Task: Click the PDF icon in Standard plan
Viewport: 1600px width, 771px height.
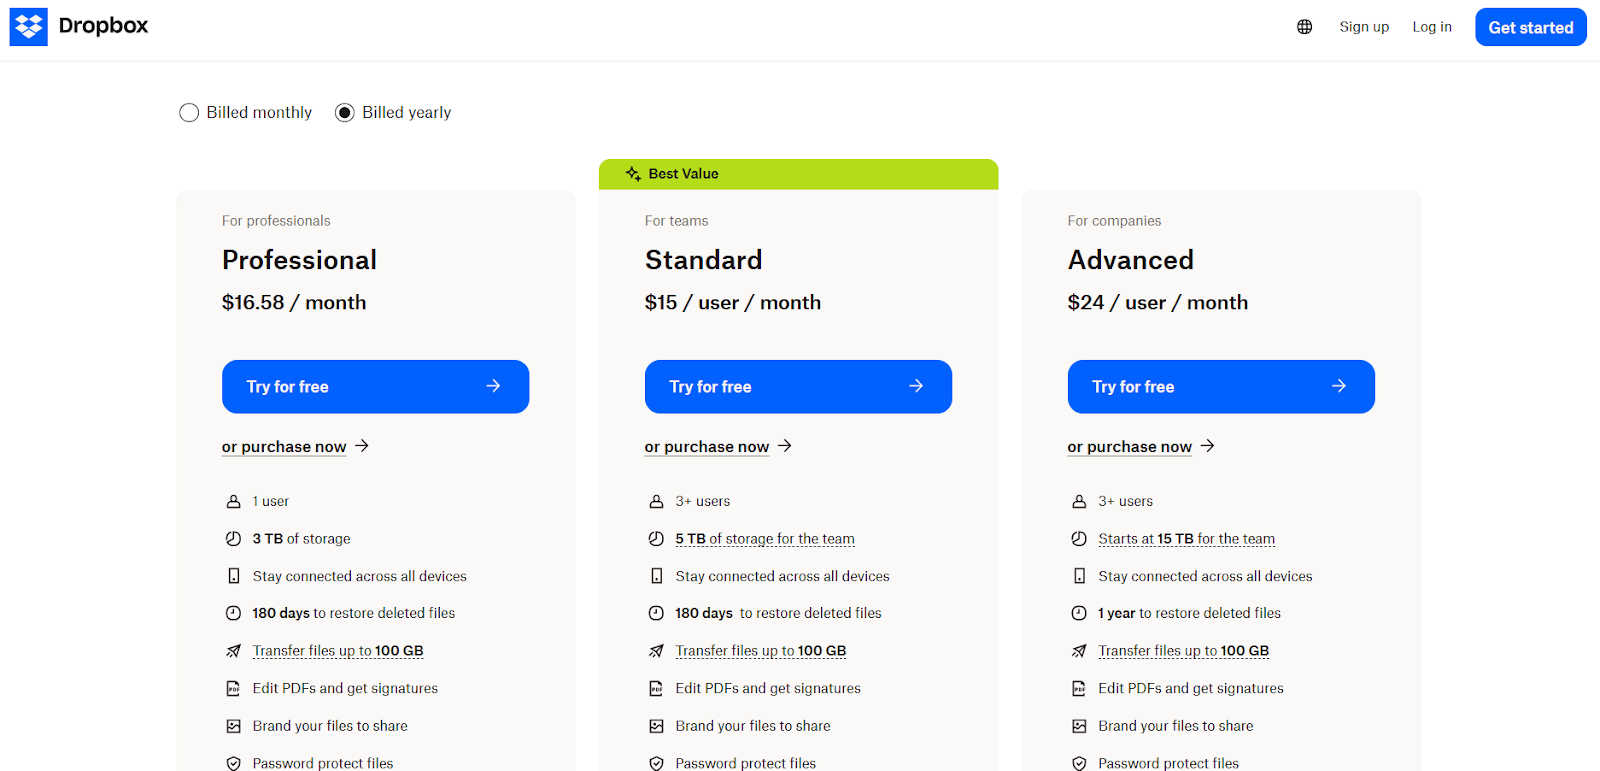Action: 656,688
